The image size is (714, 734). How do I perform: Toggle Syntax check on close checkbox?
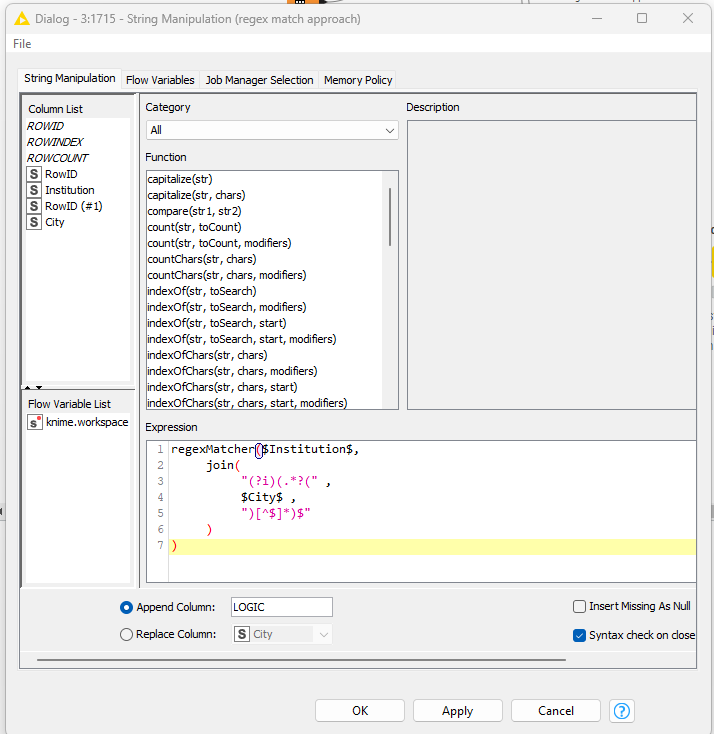point(579,635)
